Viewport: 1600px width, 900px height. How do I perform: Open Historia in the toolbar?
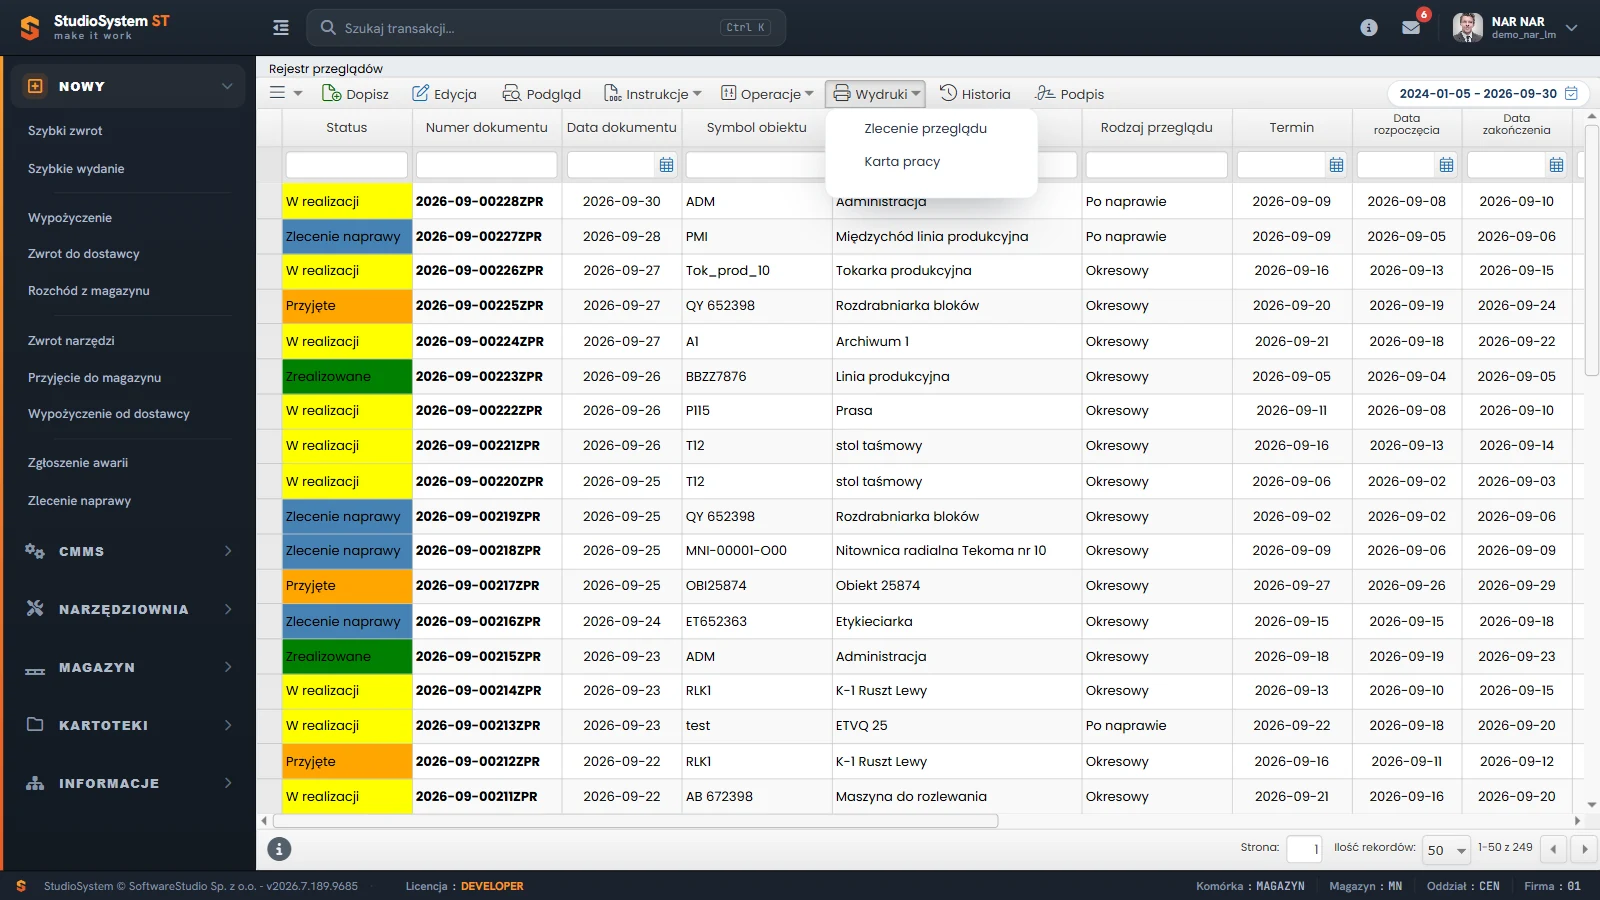coord(975,94)
